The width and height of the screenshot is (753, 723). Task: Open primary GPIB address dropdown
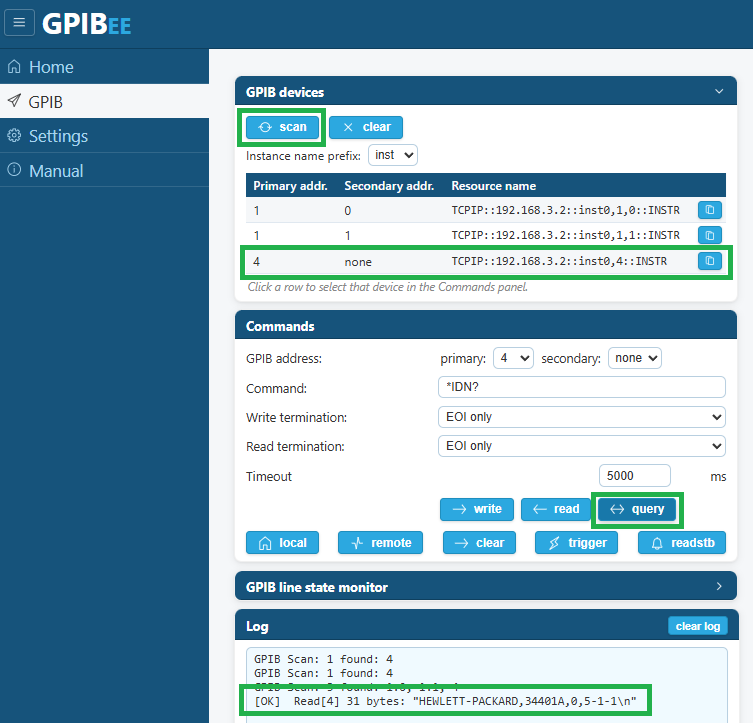click(513, 358)
